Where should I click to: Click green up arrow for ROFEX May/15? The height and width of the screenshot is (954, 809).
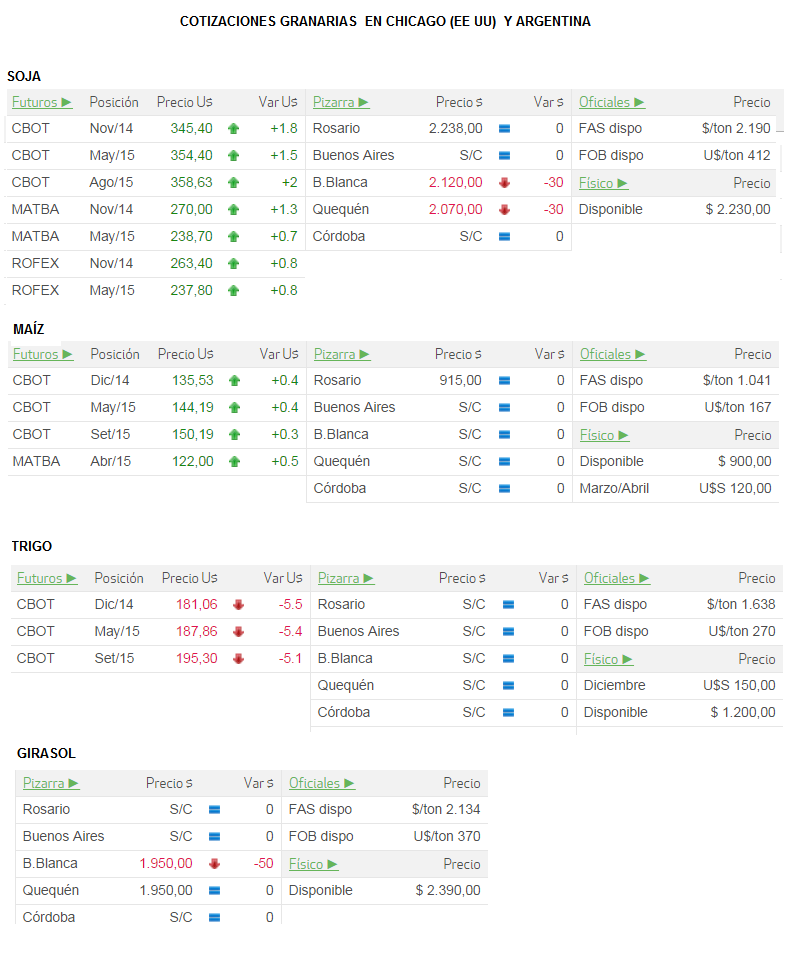[x=234, y=291]
